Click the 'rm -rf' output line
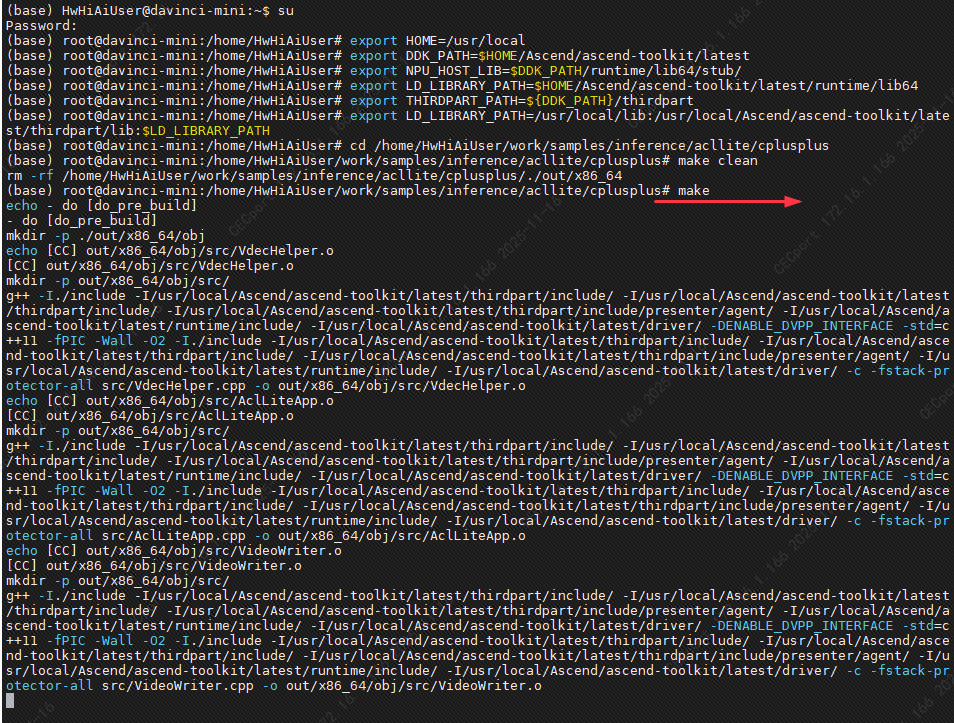 click(x=314, y=176)
